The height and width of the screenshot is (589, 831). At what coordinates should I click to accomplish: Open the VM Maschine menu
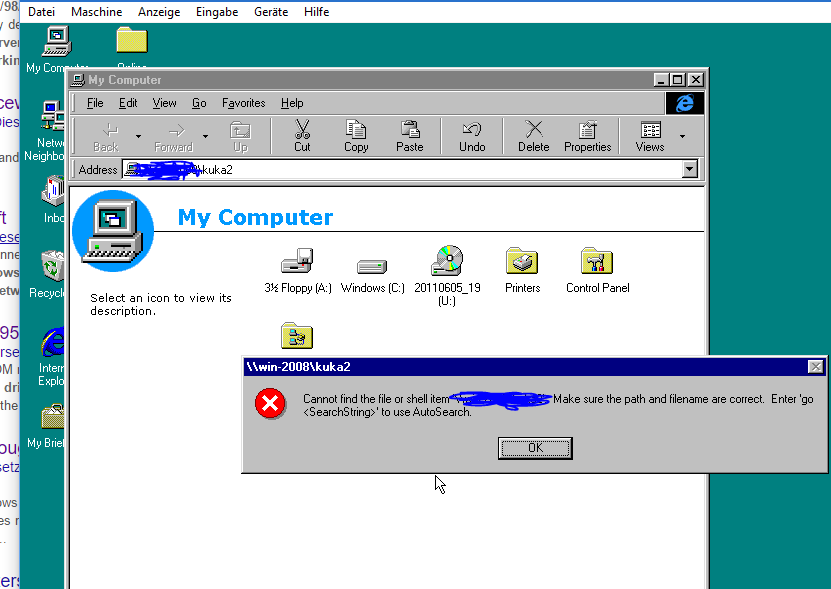tap(96, 12)
